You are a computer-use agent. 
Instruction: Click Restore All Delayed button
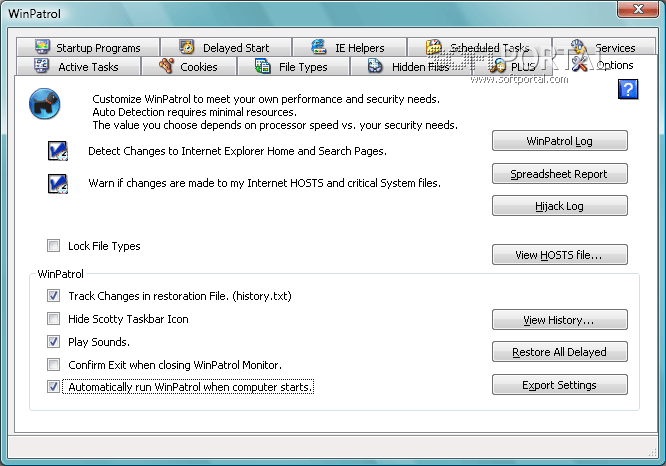pos(559,352)
